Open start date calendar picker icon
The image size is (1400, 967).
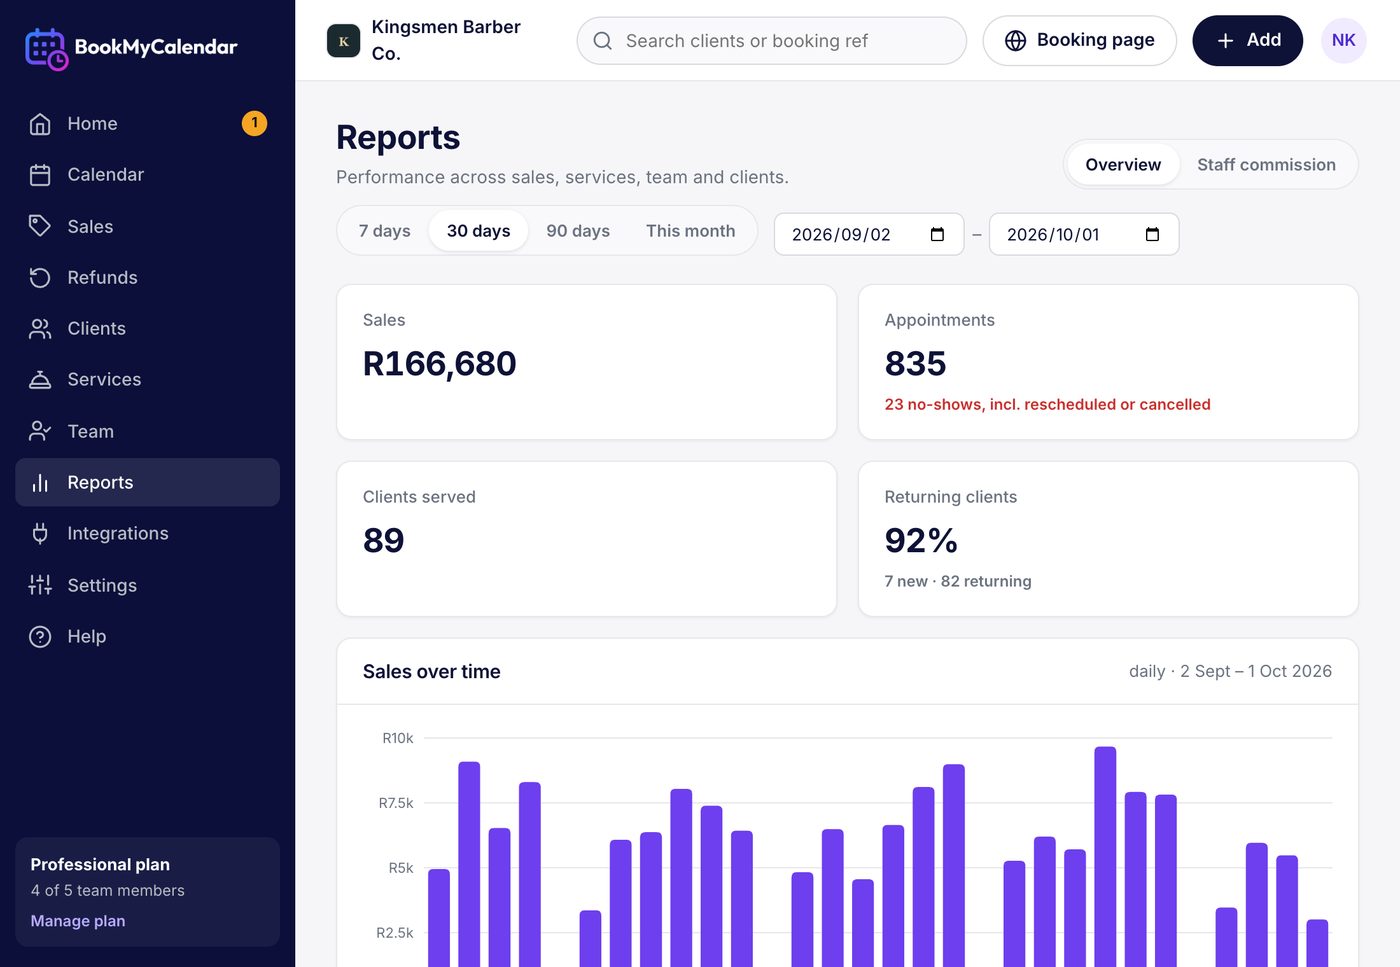pos(937,234)
